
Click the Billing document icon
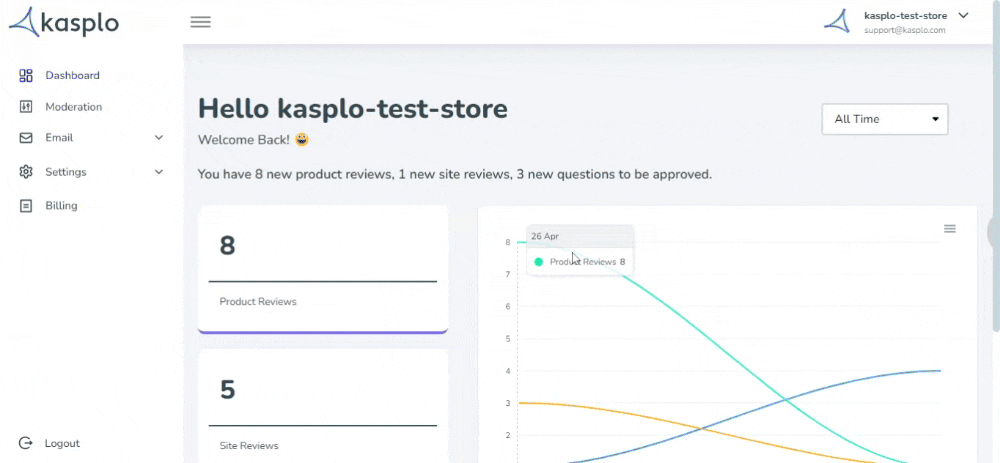[26, 205]
